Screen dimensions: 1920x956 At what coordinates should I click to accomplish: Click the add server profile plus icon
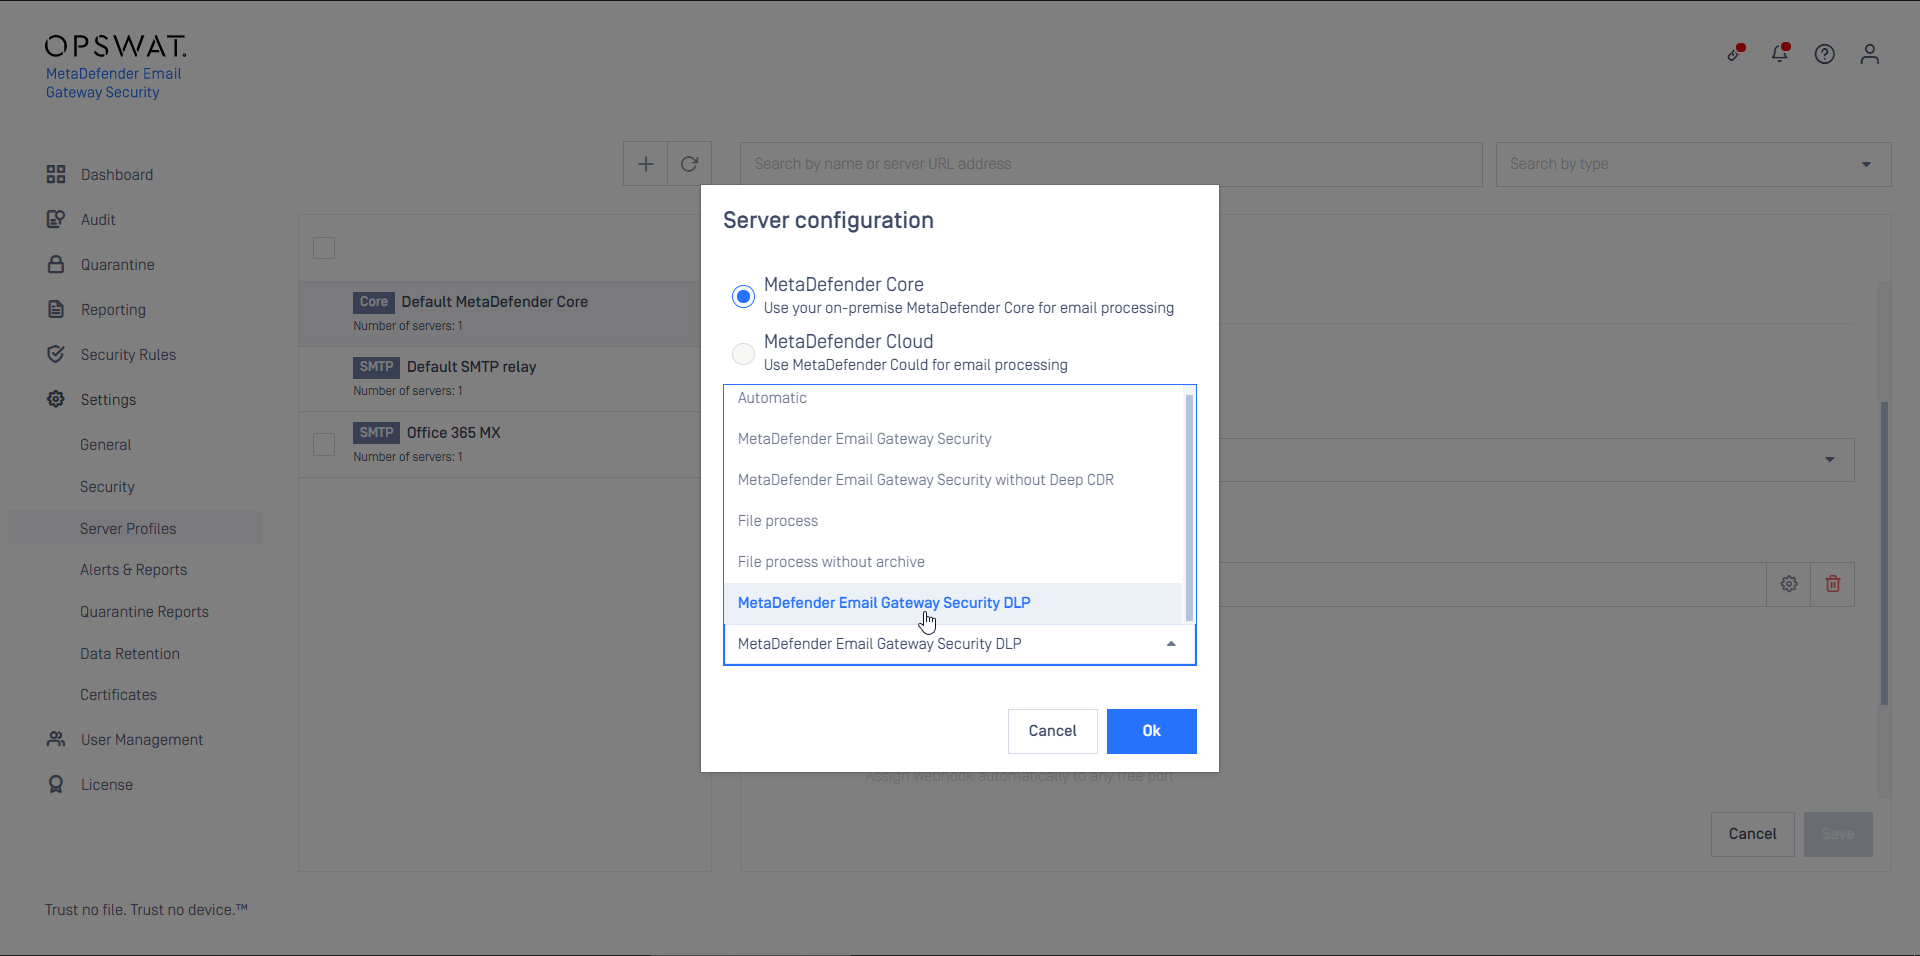tap(646, 164)
